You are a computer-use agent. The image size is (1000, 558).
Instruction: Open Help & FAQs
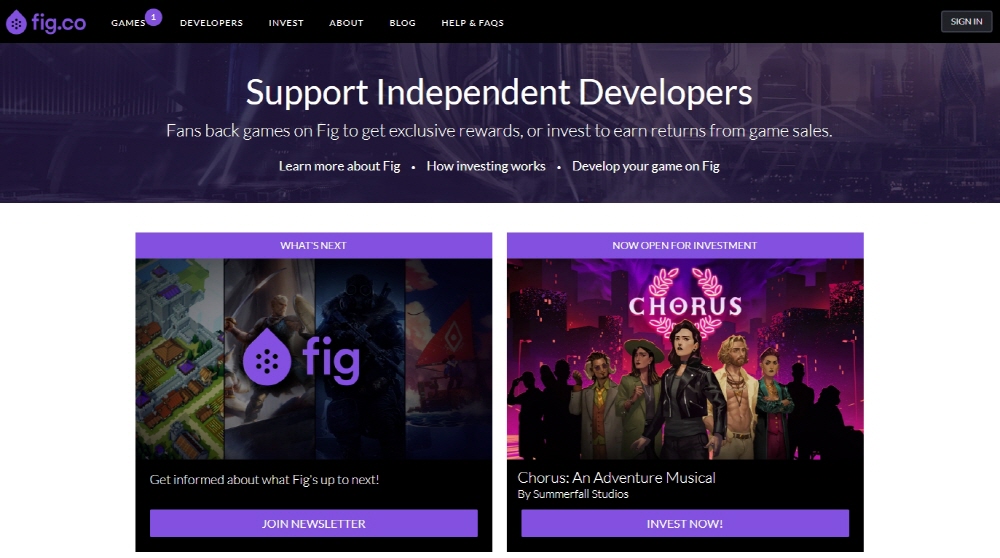[473, 23]
